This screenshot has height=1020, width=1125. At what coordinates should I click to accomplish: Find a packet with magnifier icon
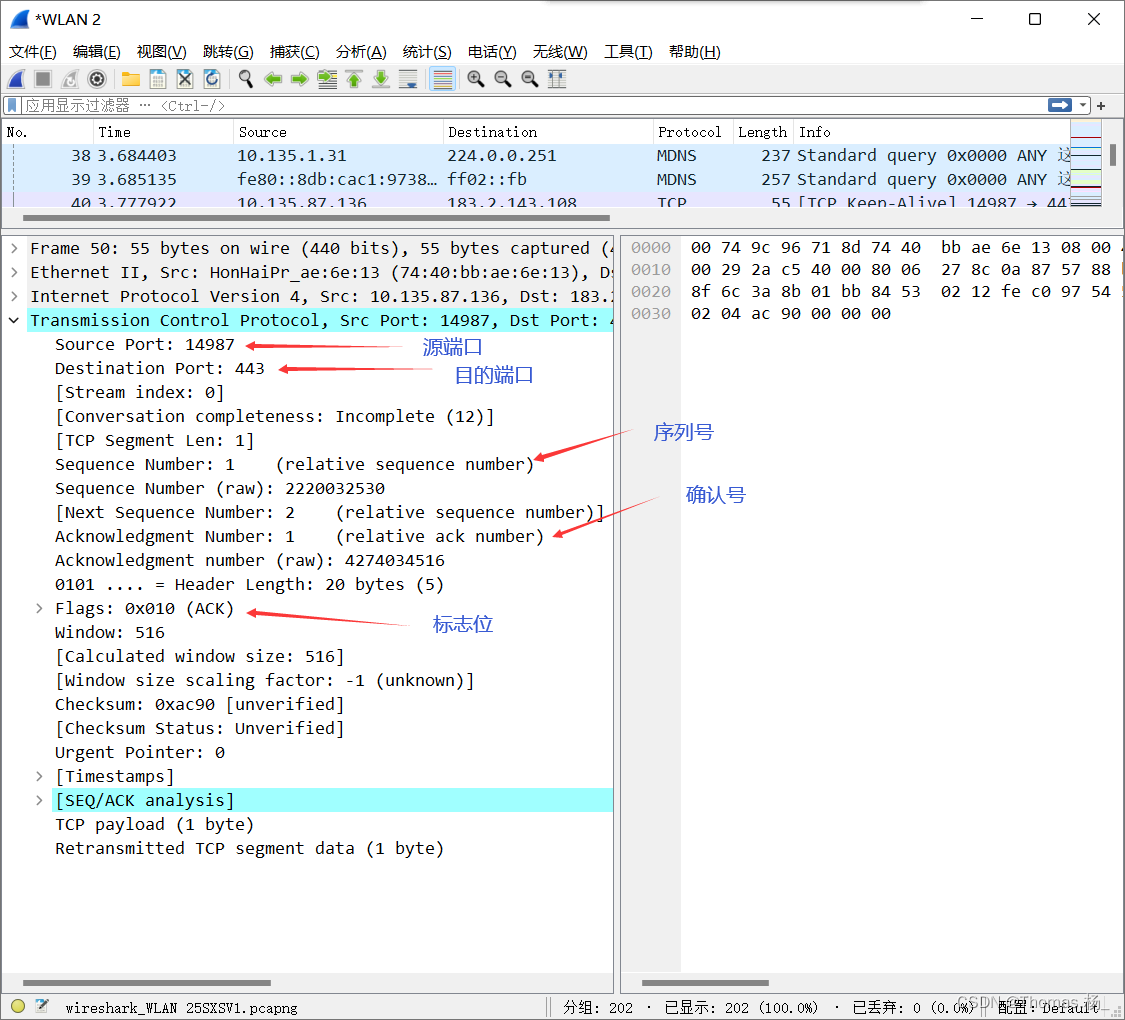click(245, 79)
